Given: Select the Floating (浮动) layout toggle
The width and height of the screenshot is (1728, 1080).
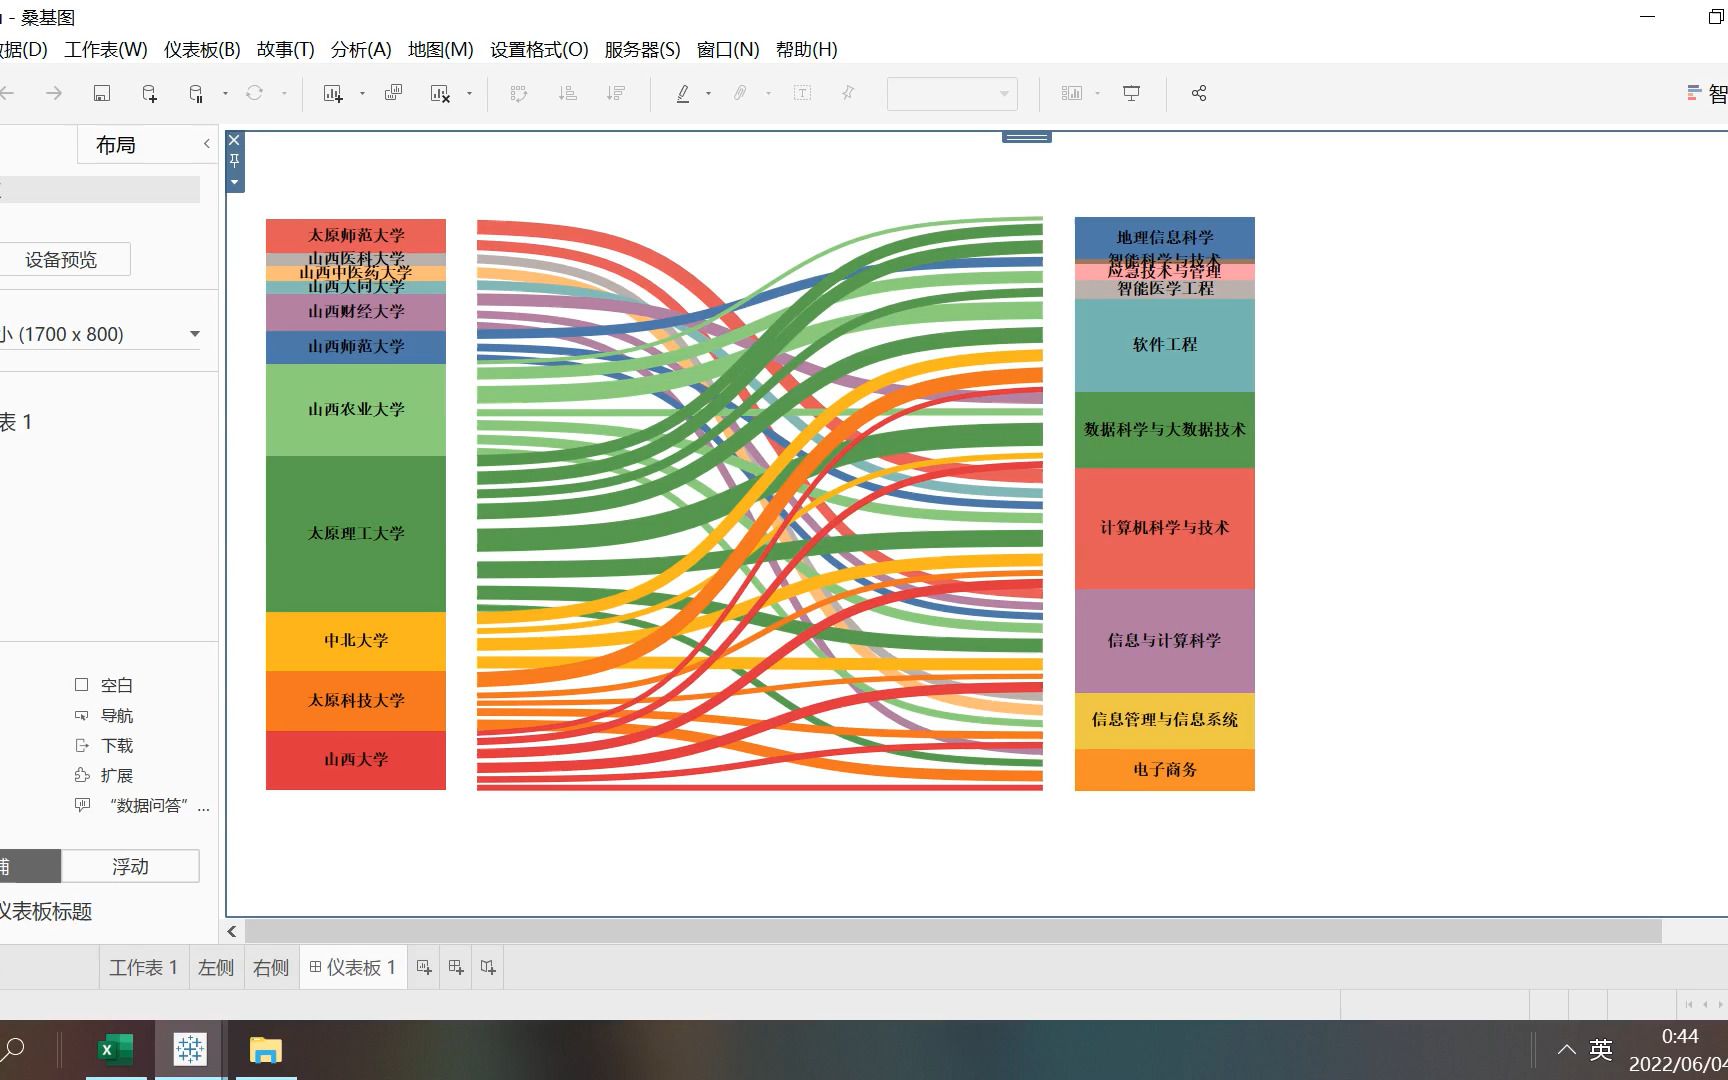Looking at the screenshot, I should coord(130,866).
